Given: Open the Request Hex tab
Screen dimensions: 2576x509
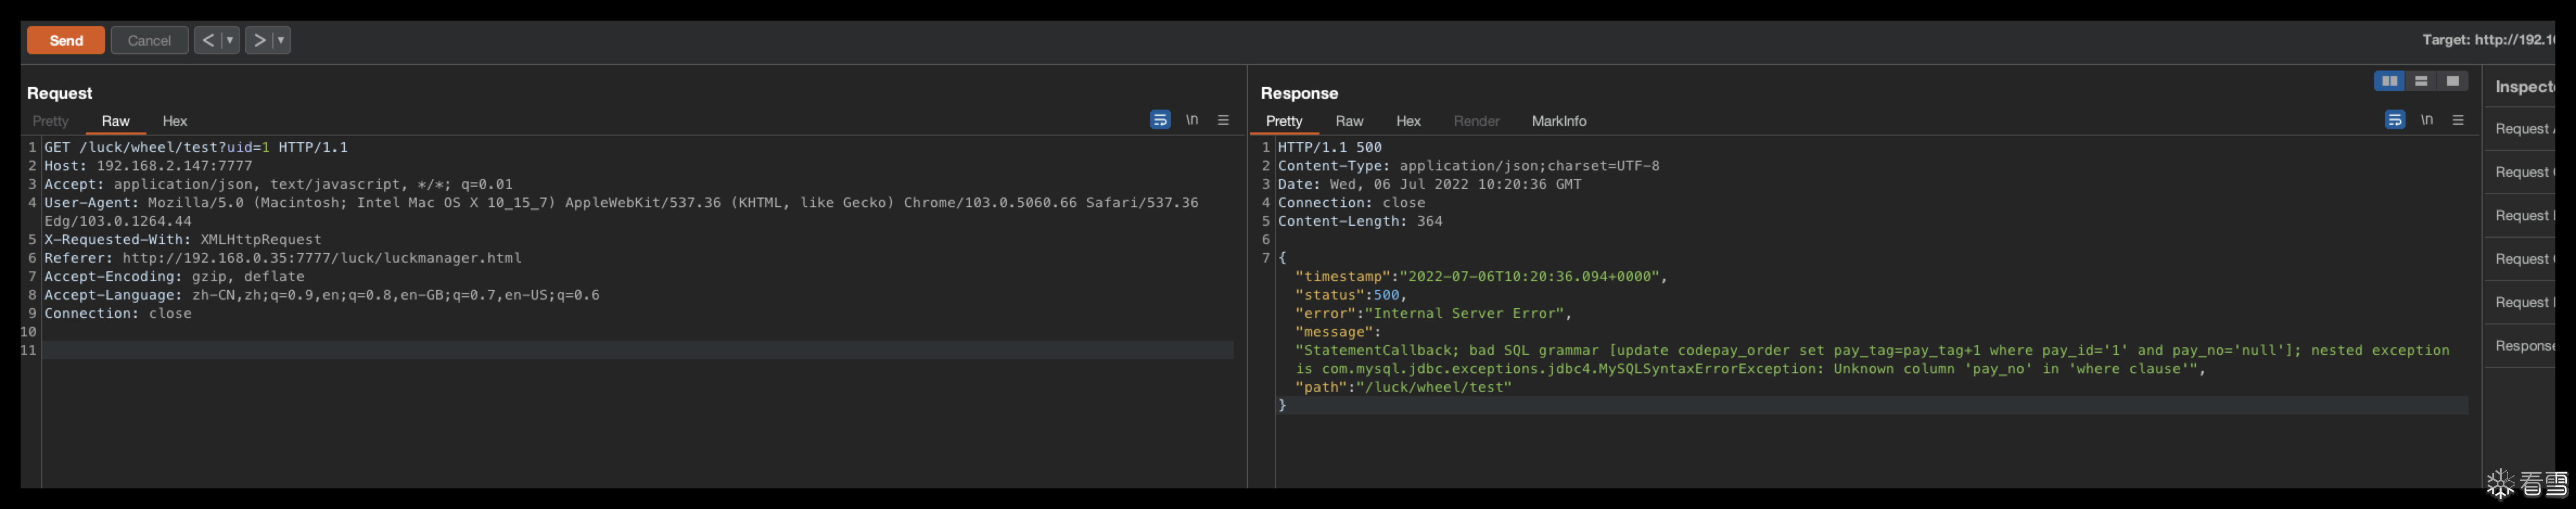Looking at the screenshot, I should (175, 121).
